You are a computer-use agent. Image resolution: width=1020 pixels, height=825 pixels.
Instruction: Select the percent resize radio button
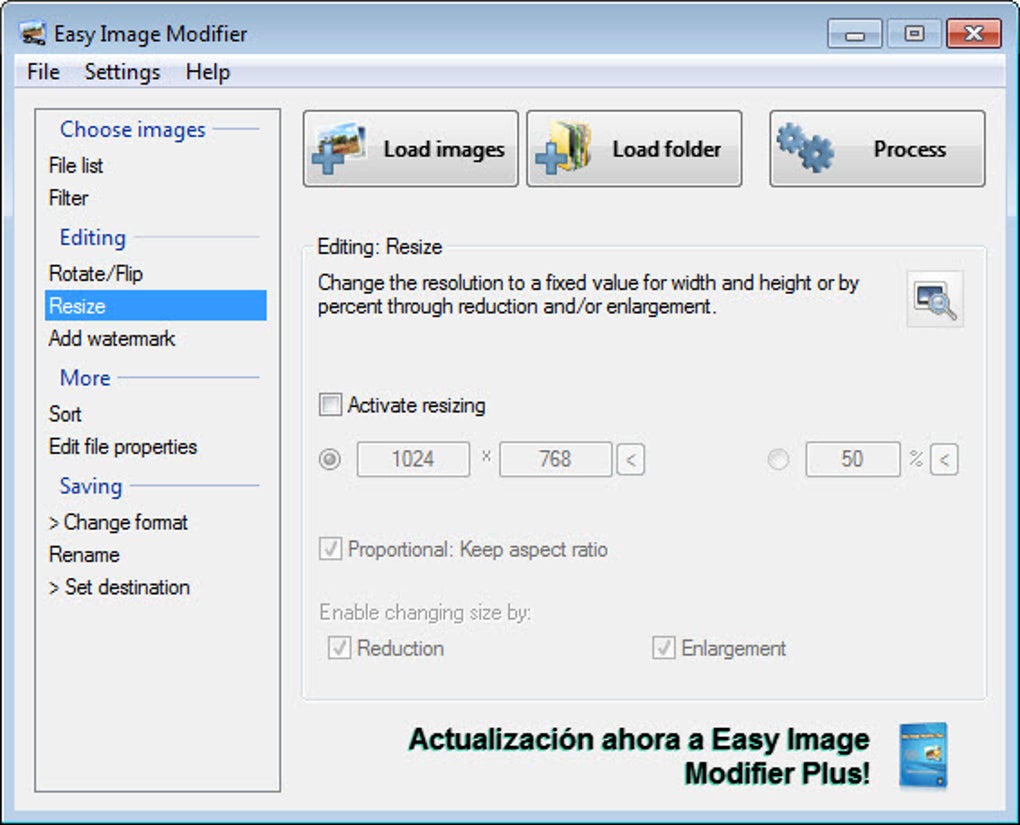coord(778,459)
